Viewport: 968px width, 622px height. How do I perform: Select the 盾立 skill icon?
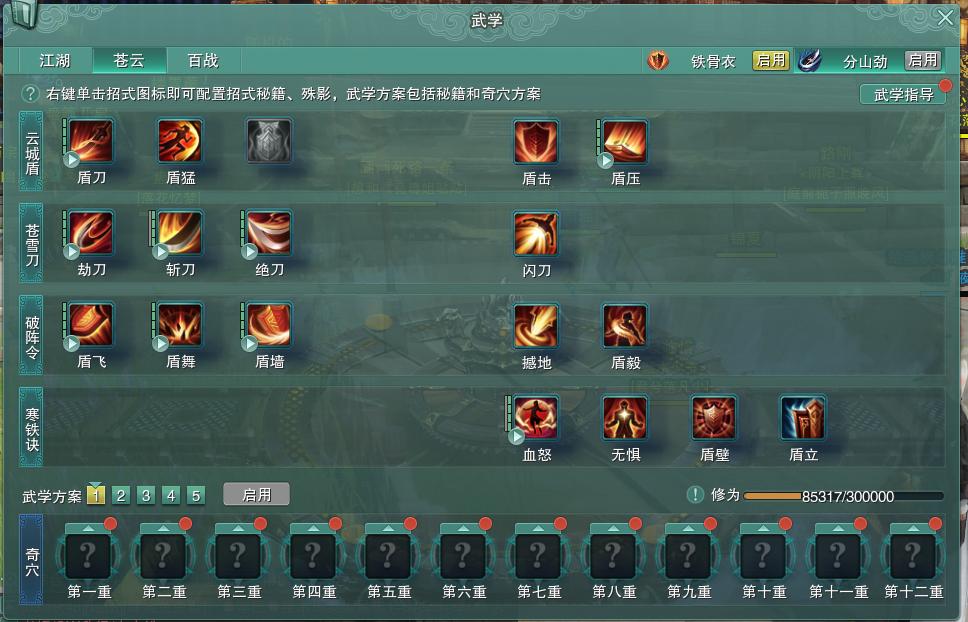click(803, 418)
